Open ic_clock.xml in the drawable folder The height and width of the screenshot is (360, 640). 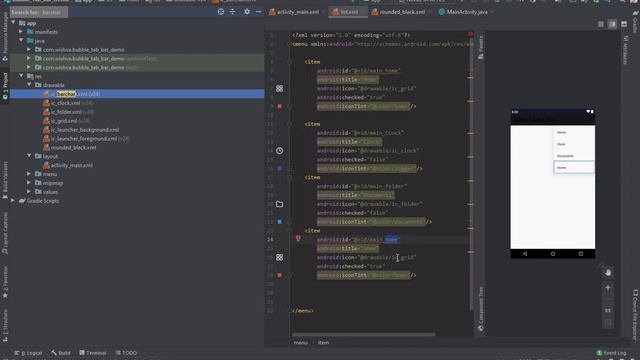(65, 103)
